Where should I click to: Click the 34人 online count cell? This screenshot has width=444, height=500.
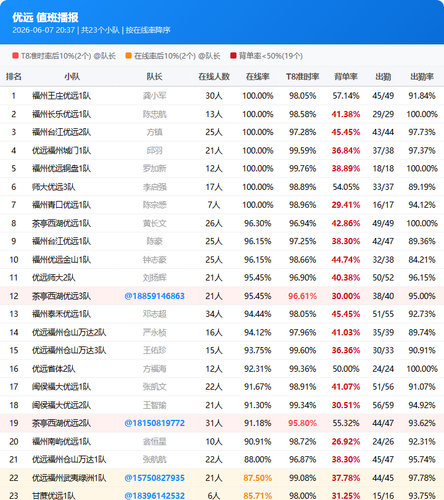pos(214,314)
